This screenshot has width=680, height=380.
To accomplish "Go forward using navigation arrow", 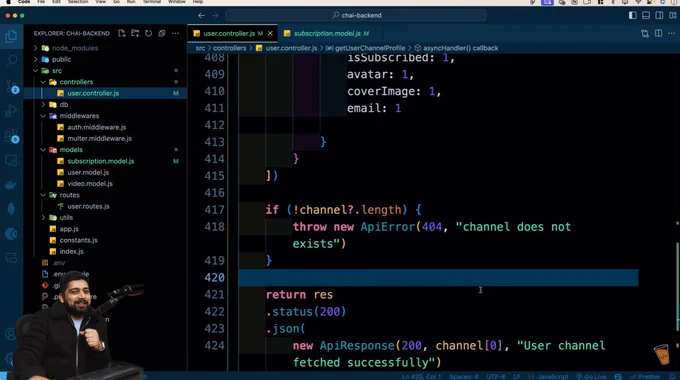I will (215, 16).
